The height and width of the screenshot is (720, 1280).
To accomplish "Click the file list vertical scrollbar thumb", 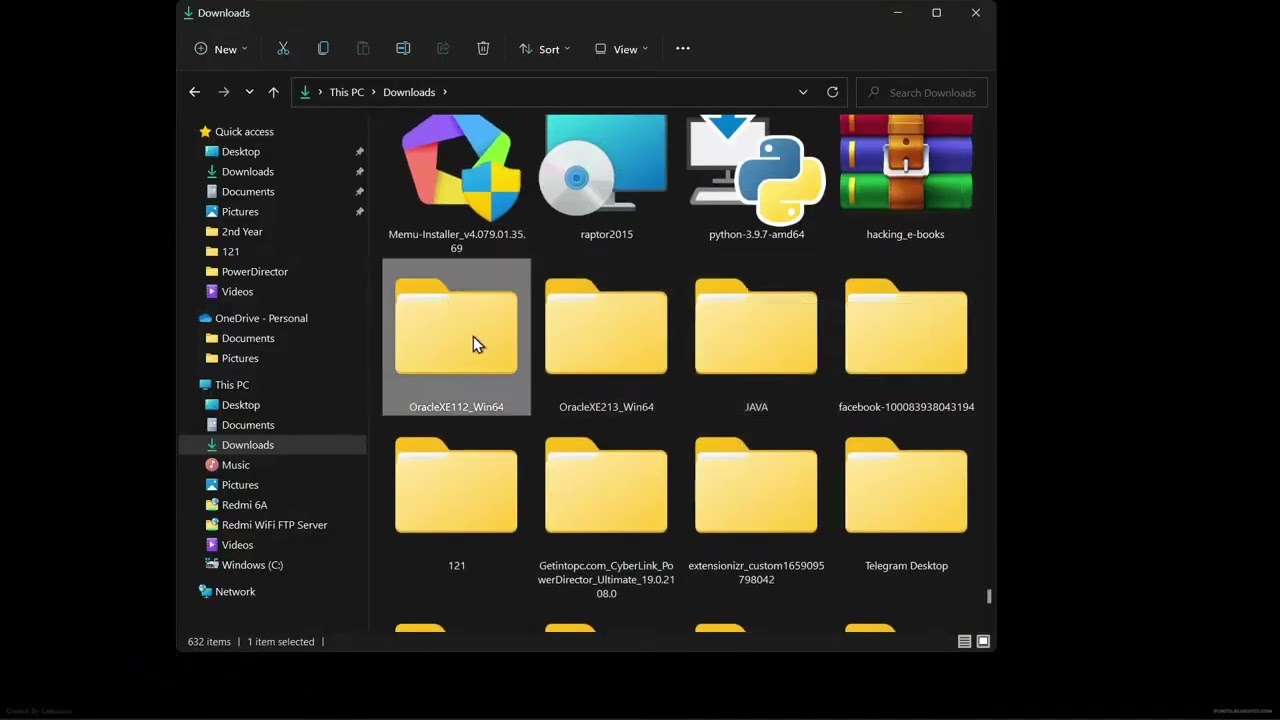I will pos(989,596).
